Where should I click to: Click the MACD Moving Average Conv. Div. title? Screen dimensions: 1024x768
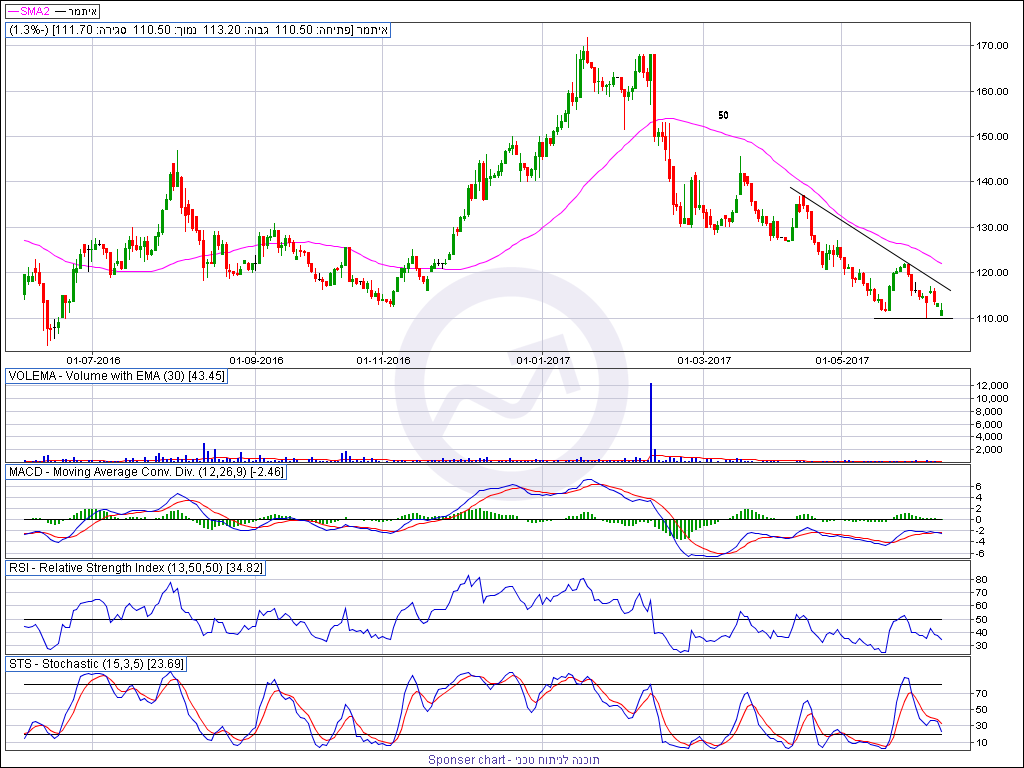click(146, 471)
